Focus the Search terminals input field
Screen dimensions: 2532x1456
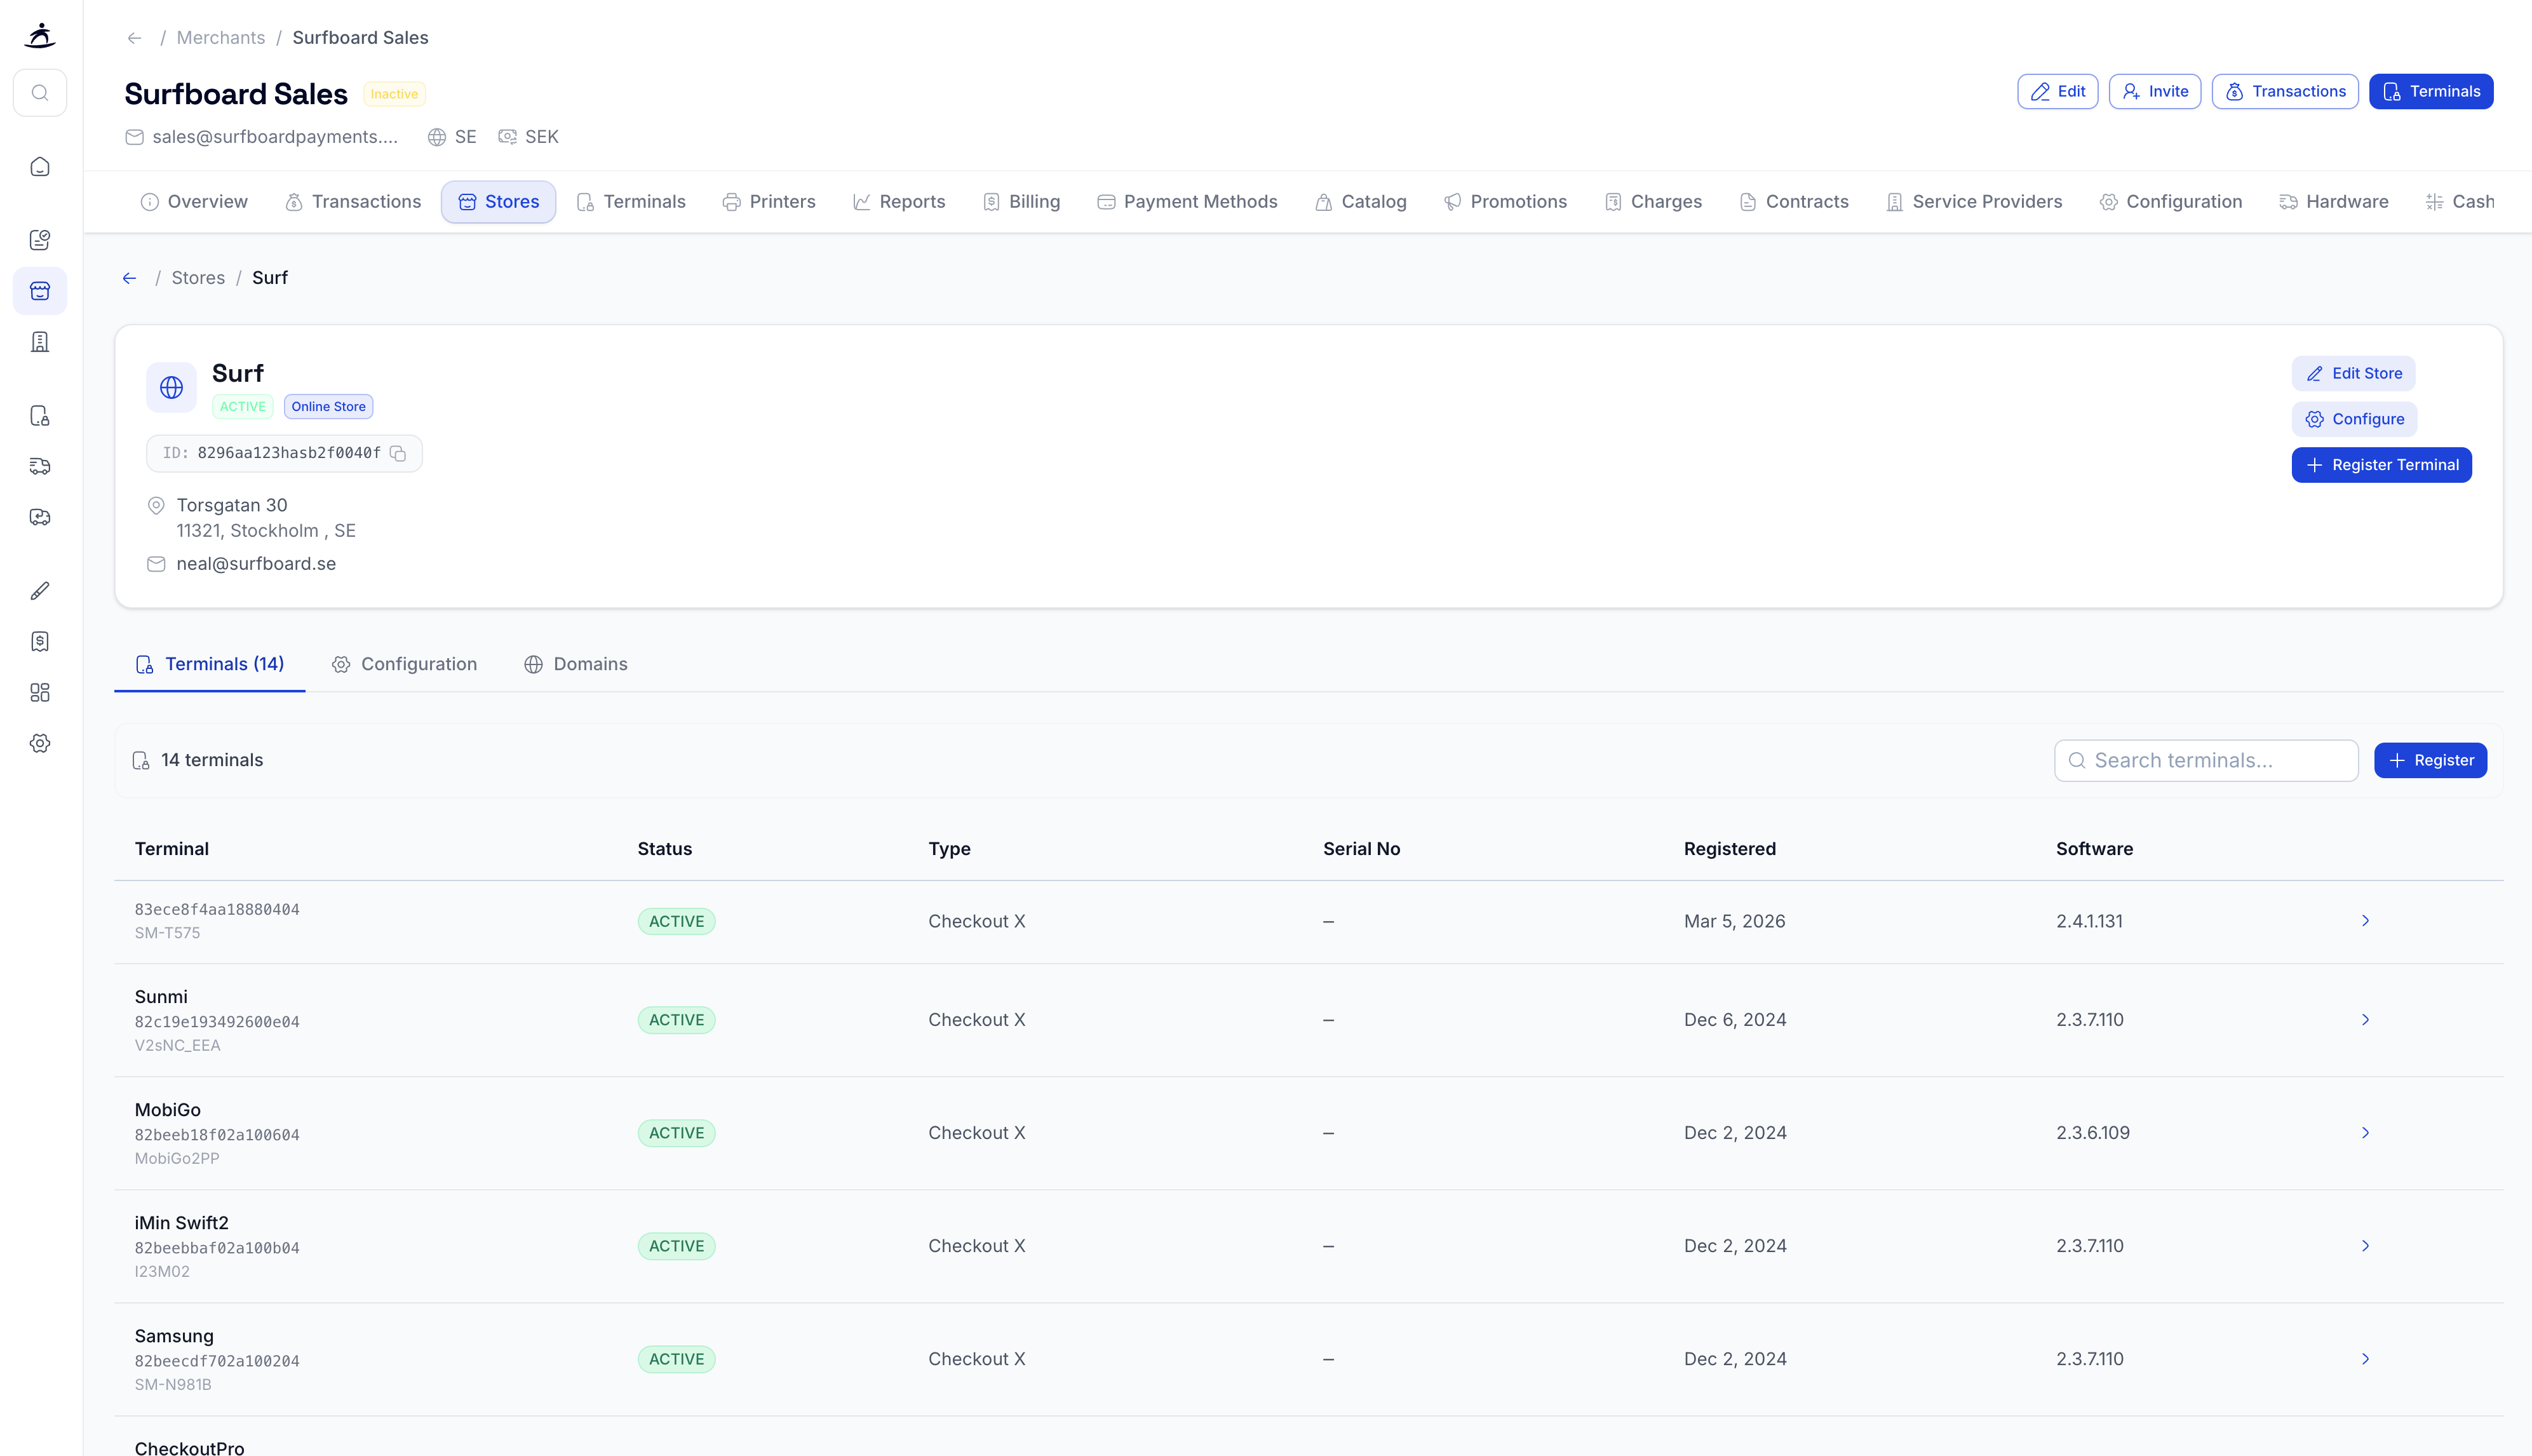[2220, 760]
